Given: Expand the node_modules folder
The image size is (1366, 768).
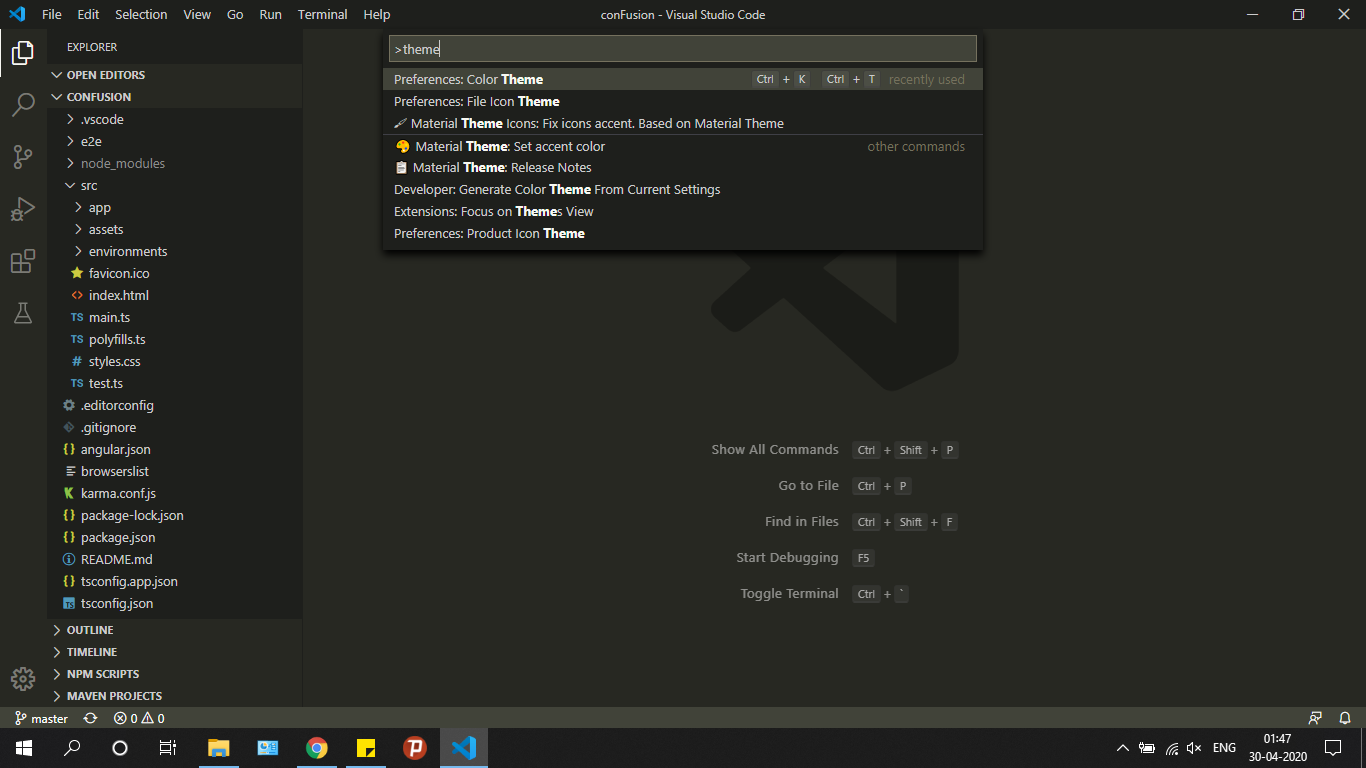Looking at the screenshot, I should tap(175, 163).
